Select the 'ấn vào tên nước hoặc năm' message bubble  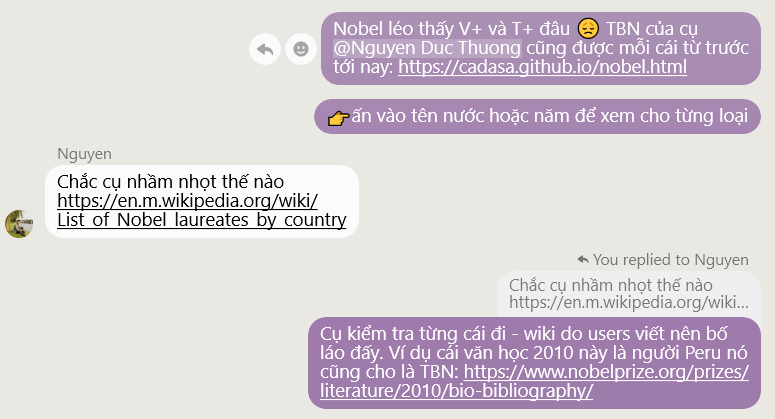[537, 117]
